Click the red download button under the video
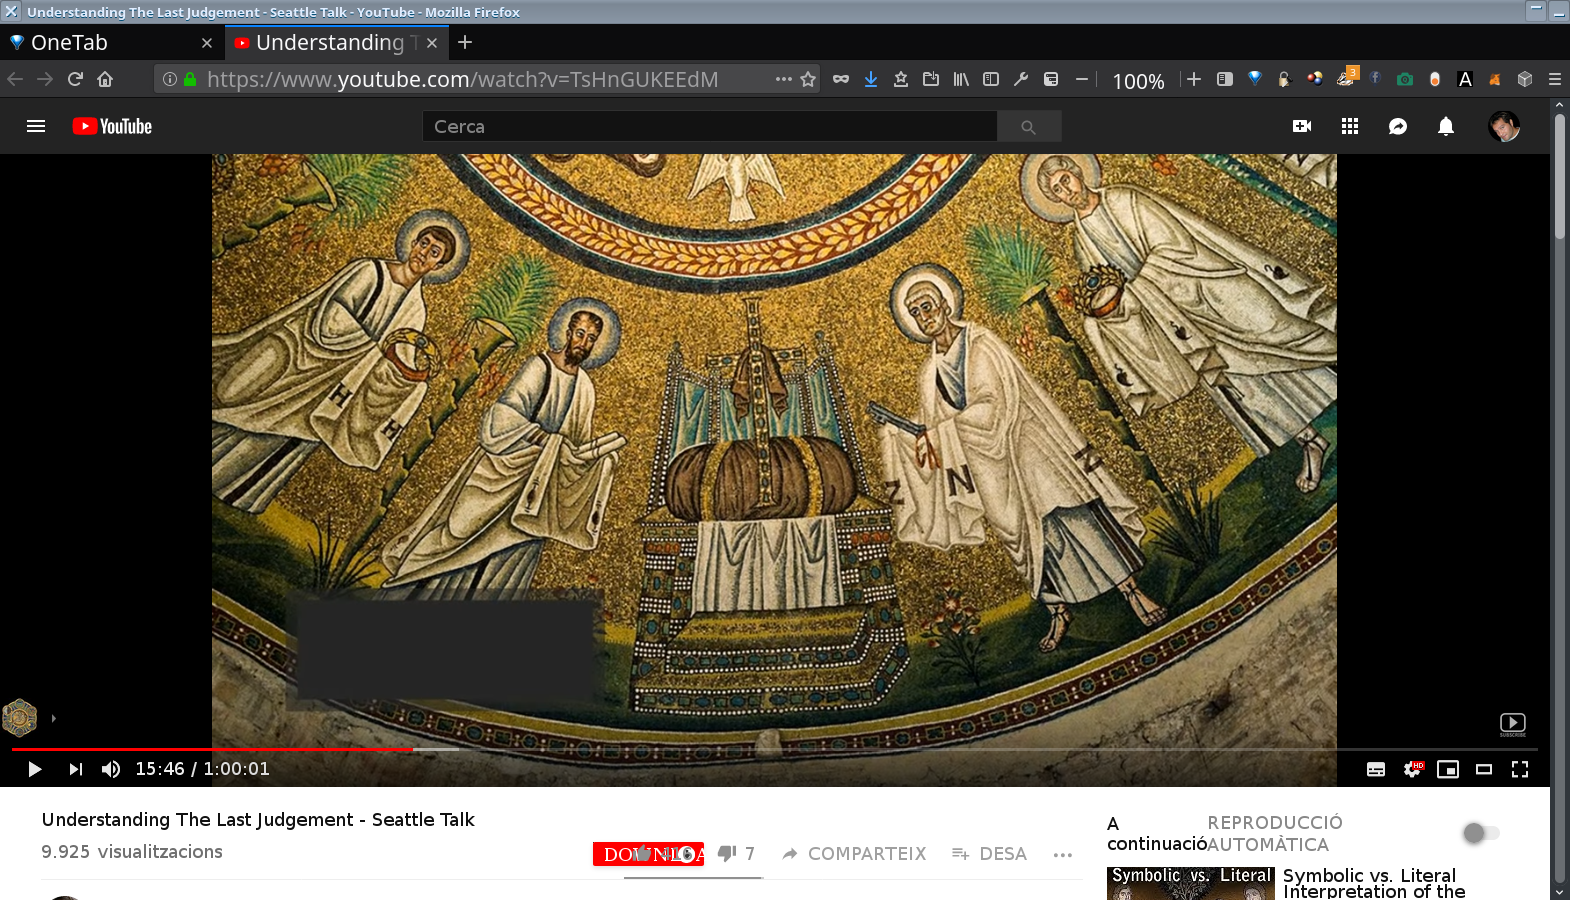This screenshot has height=900, width=1570. 648,854
